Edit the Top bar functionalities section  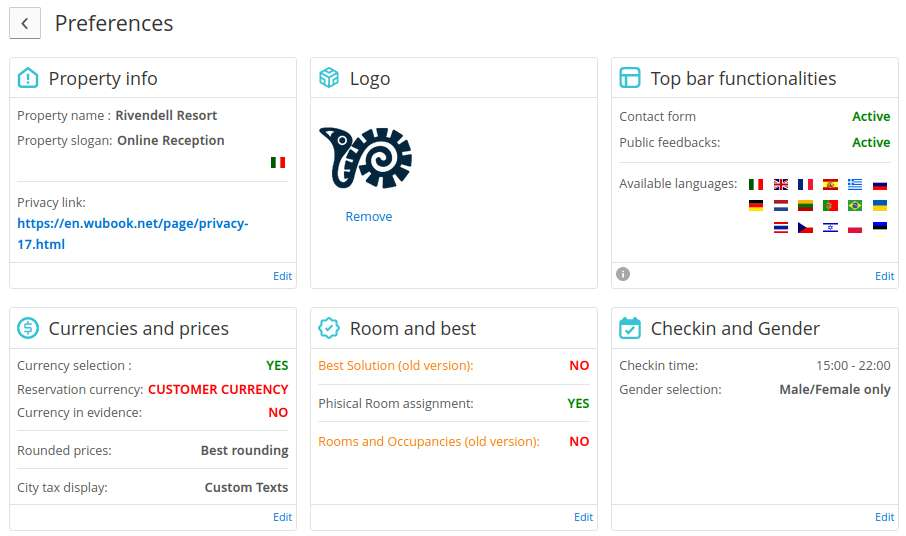point(885,276)
